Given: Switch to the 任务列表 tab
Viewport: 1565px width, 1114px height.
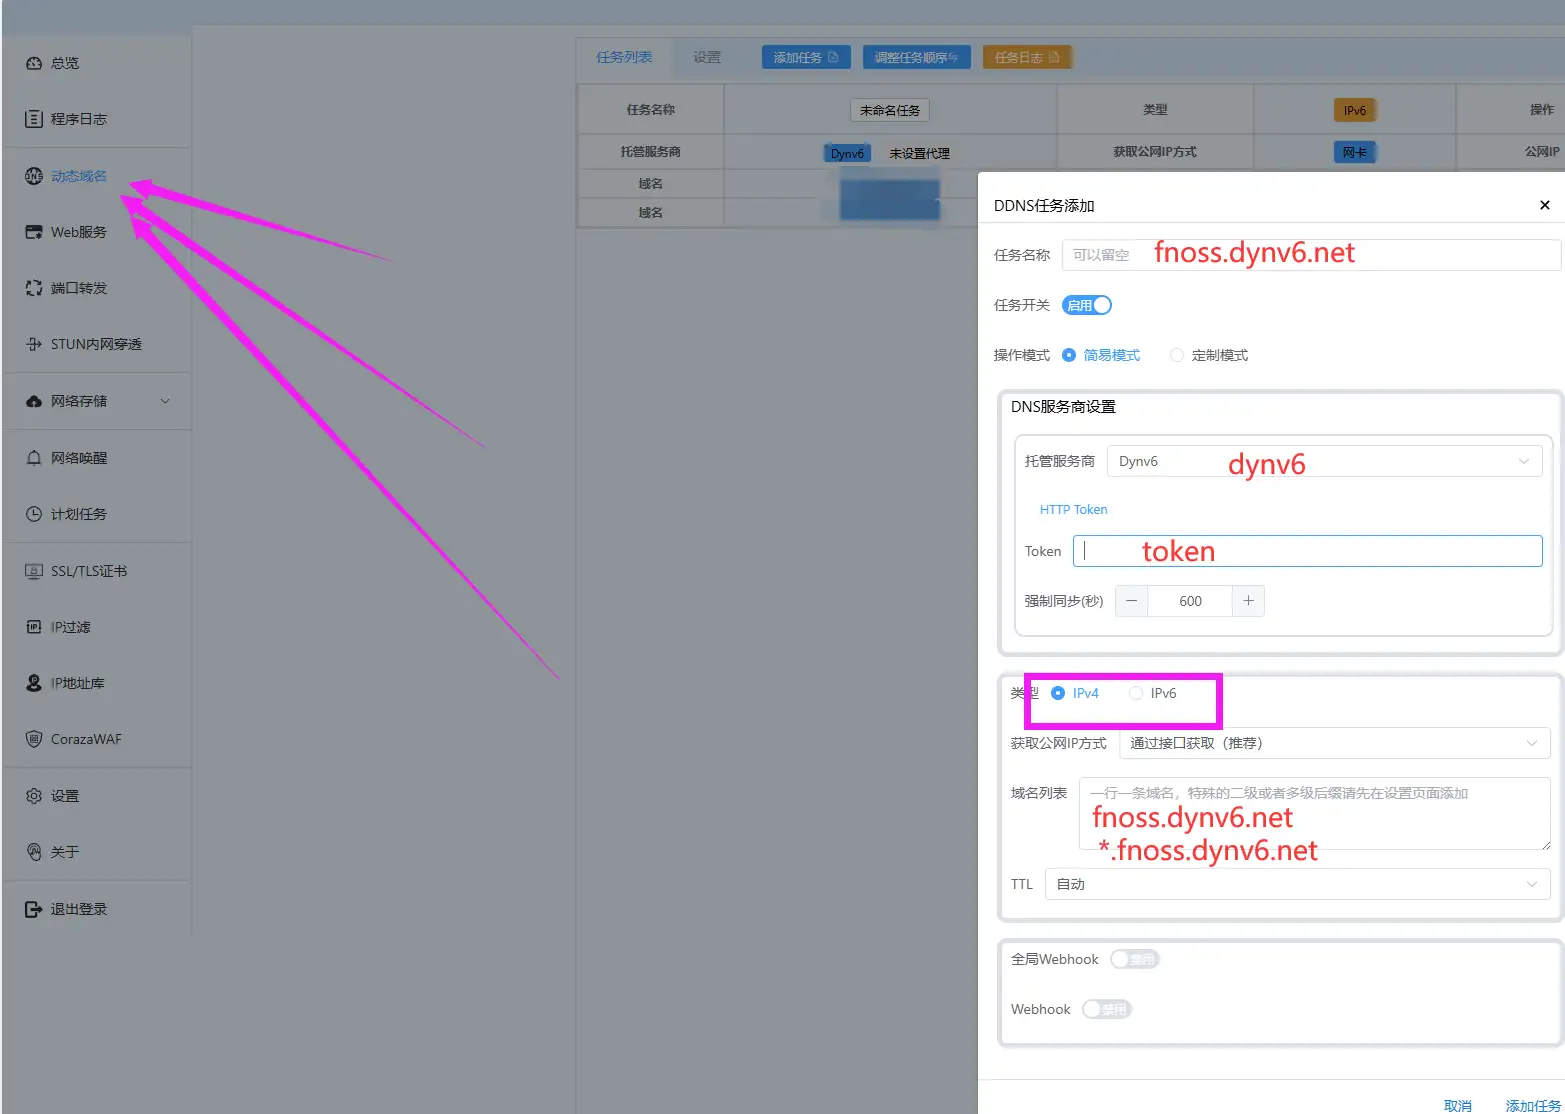Looking at the screenshot, I should click(624, 57).
